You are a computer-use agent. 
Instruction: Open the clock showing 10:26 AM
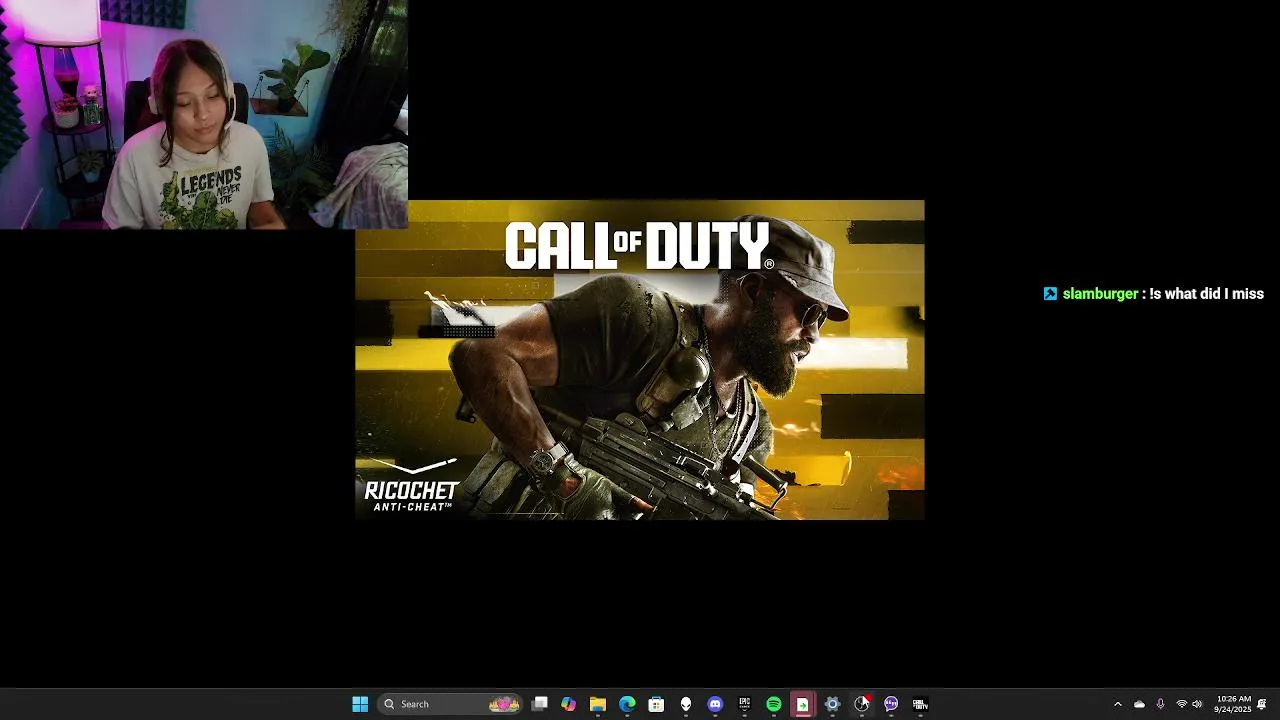tap(1233, 704)
